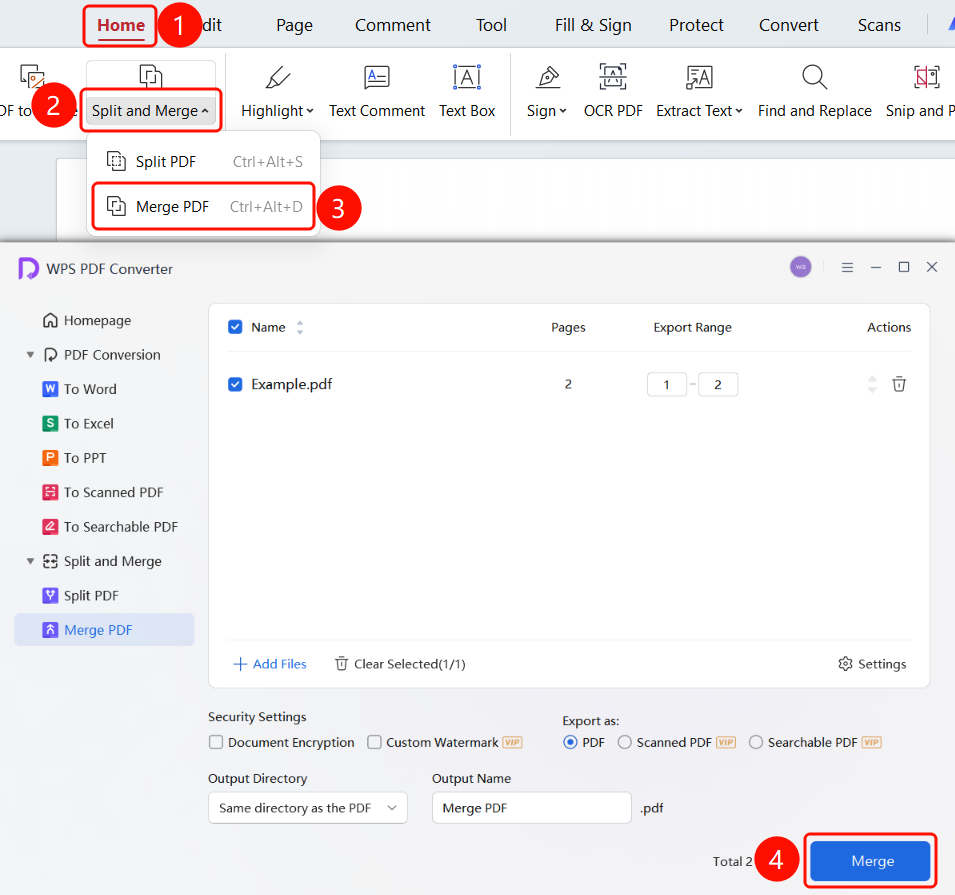Uncheck the Example.pdf row checkbox
The width and height of the screenshot is (955, 895).
coord(235,384)
